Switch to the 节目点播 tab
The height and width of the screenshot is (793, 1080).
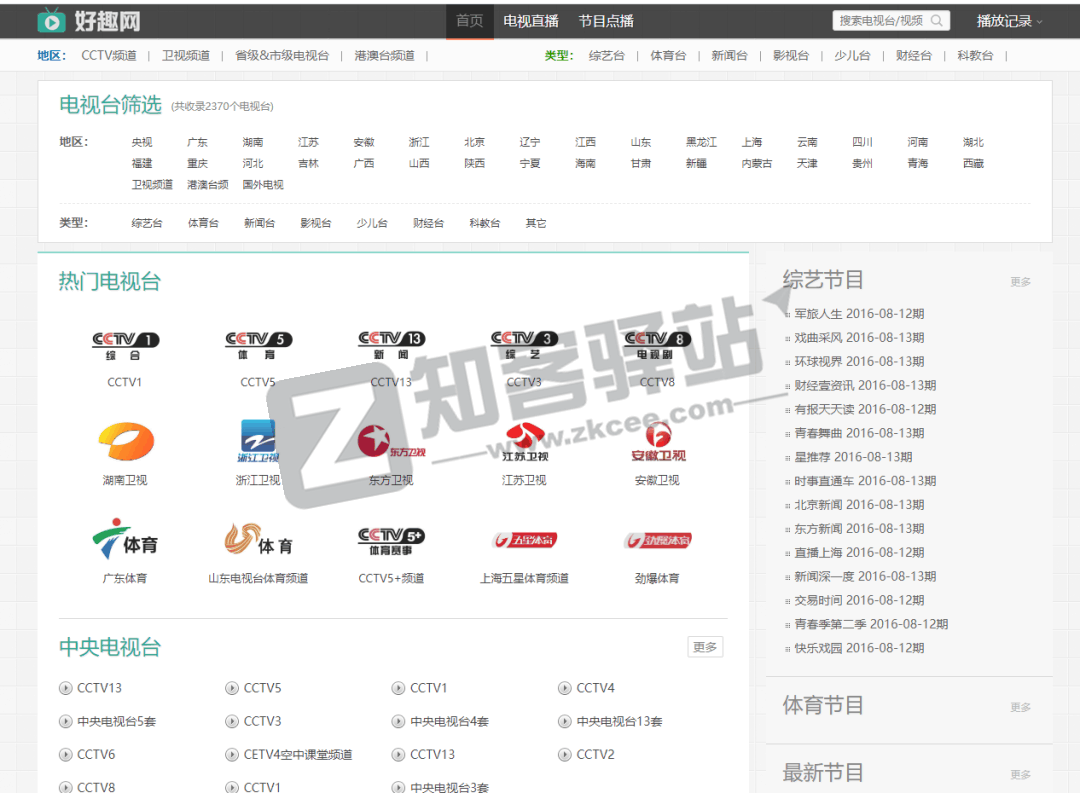pyautogui.click(x=606, y=21)
